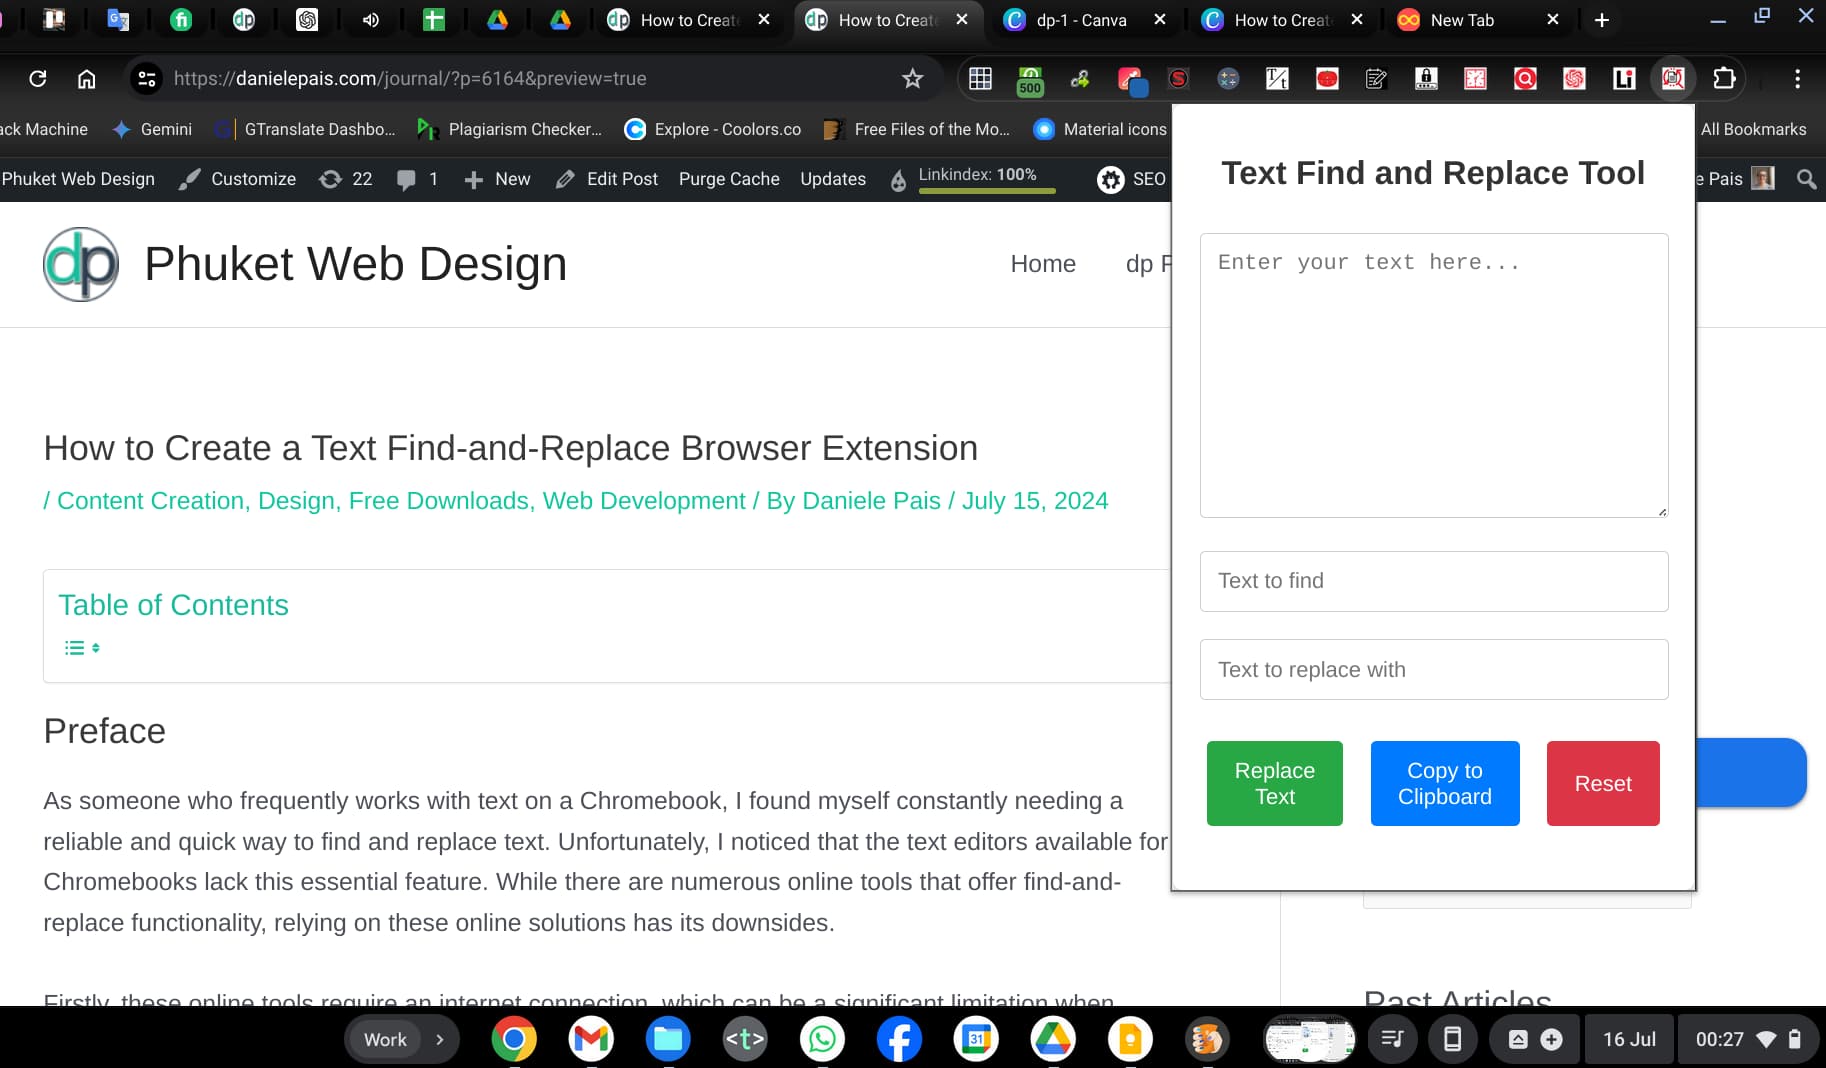The image size is (1826, 1068).
Task: Click the Text to find input field
Action: click(x=1433, y=581)
